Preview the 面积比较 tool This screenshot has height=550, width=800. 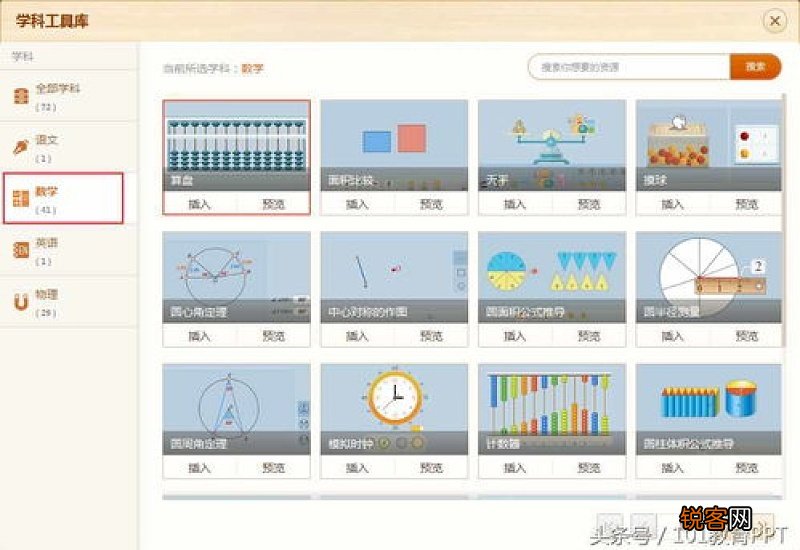[x=431, y=204]
